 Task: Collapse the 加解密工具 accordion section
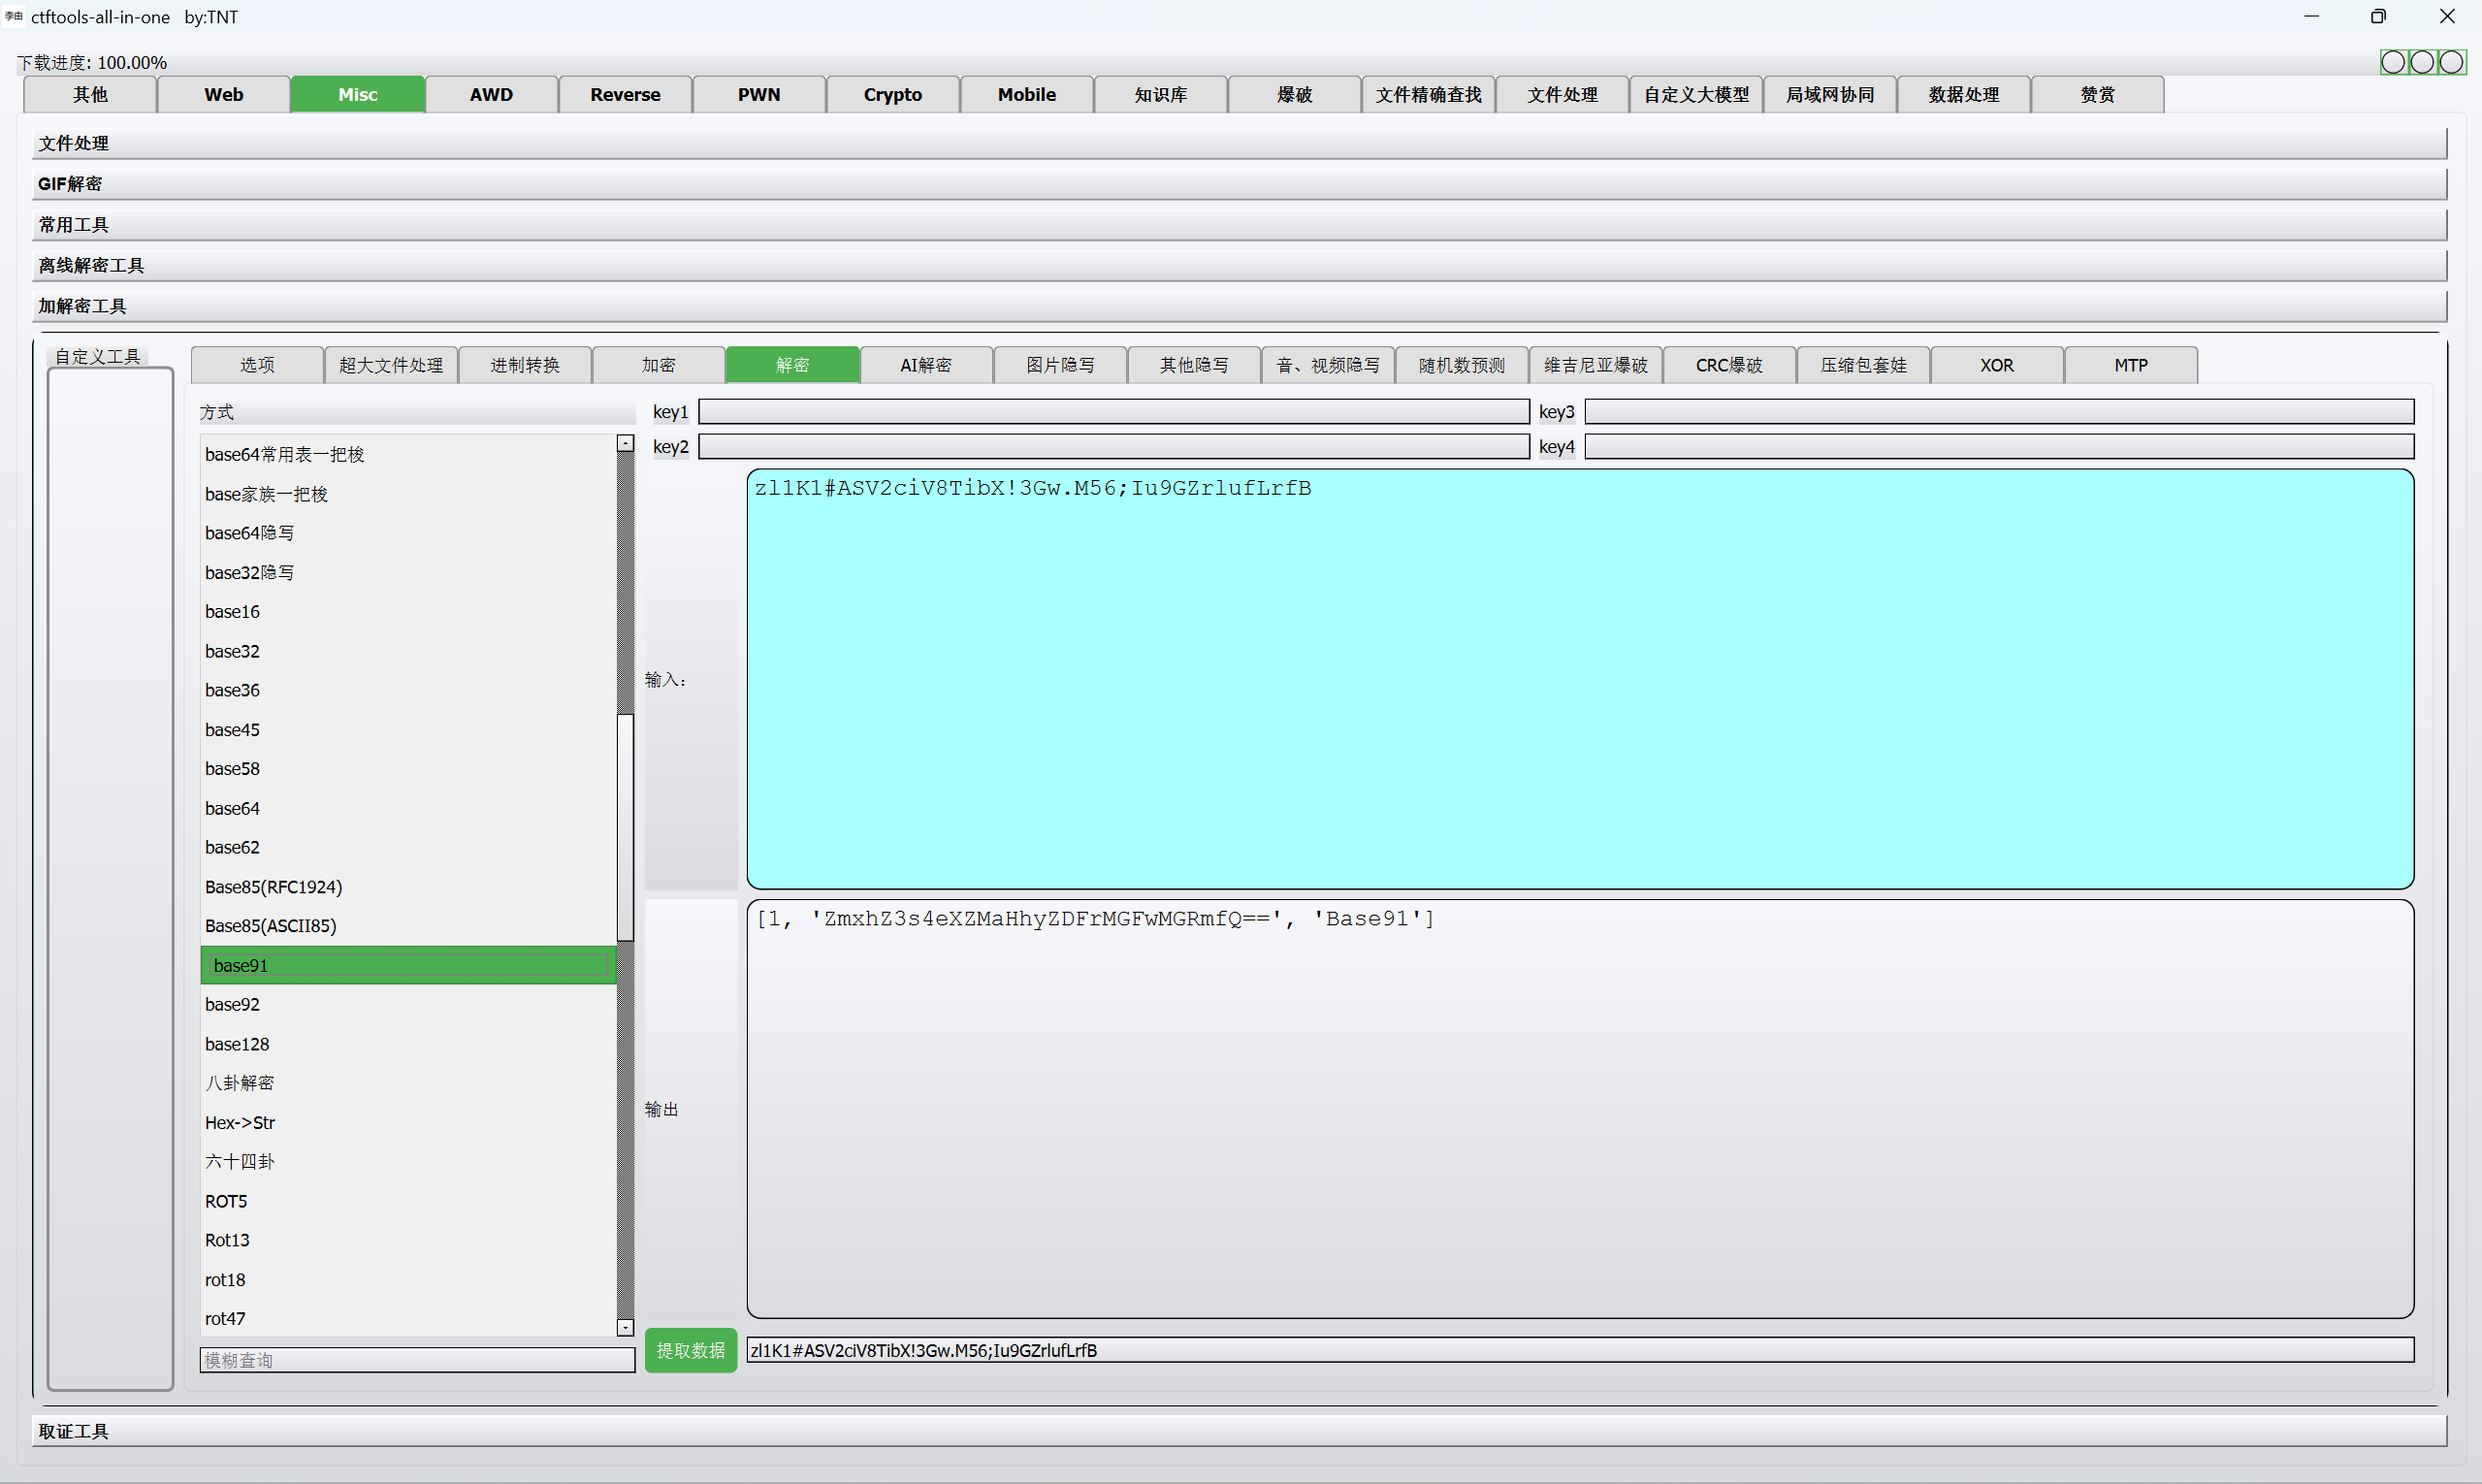(1239, 306)
